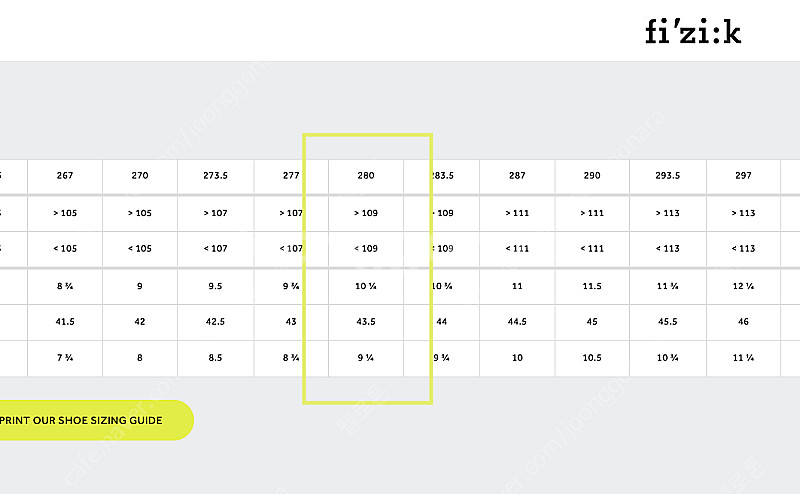Click the 270 length header cell
The height and width of the screenshot is (494, 800).
click(140, 176)
